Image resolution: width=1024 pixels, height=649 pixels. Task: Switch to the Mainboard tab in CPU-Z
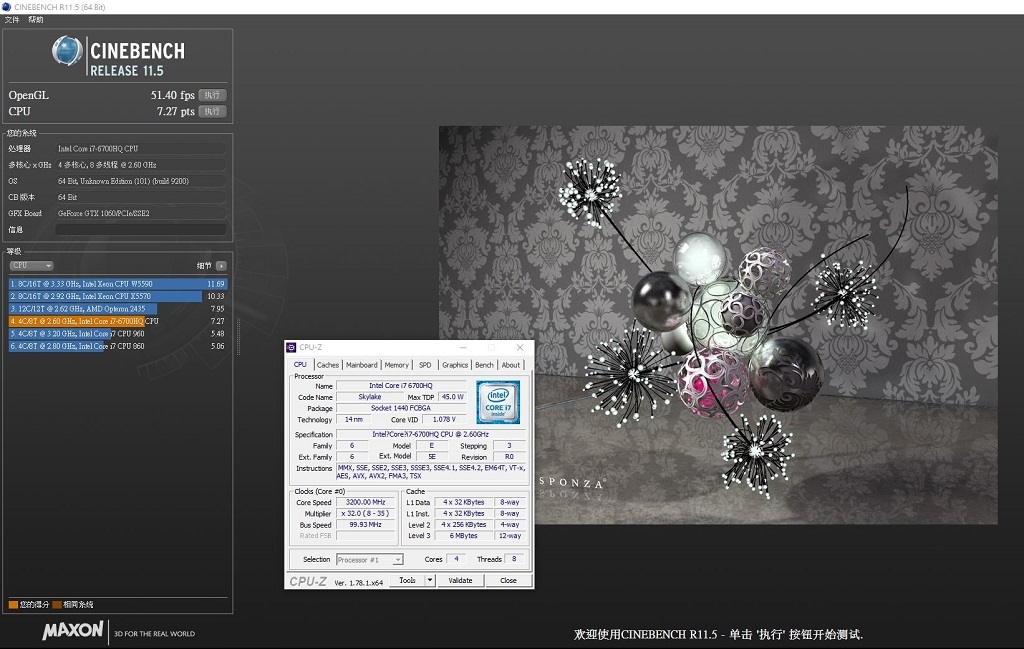pos(361,365)
